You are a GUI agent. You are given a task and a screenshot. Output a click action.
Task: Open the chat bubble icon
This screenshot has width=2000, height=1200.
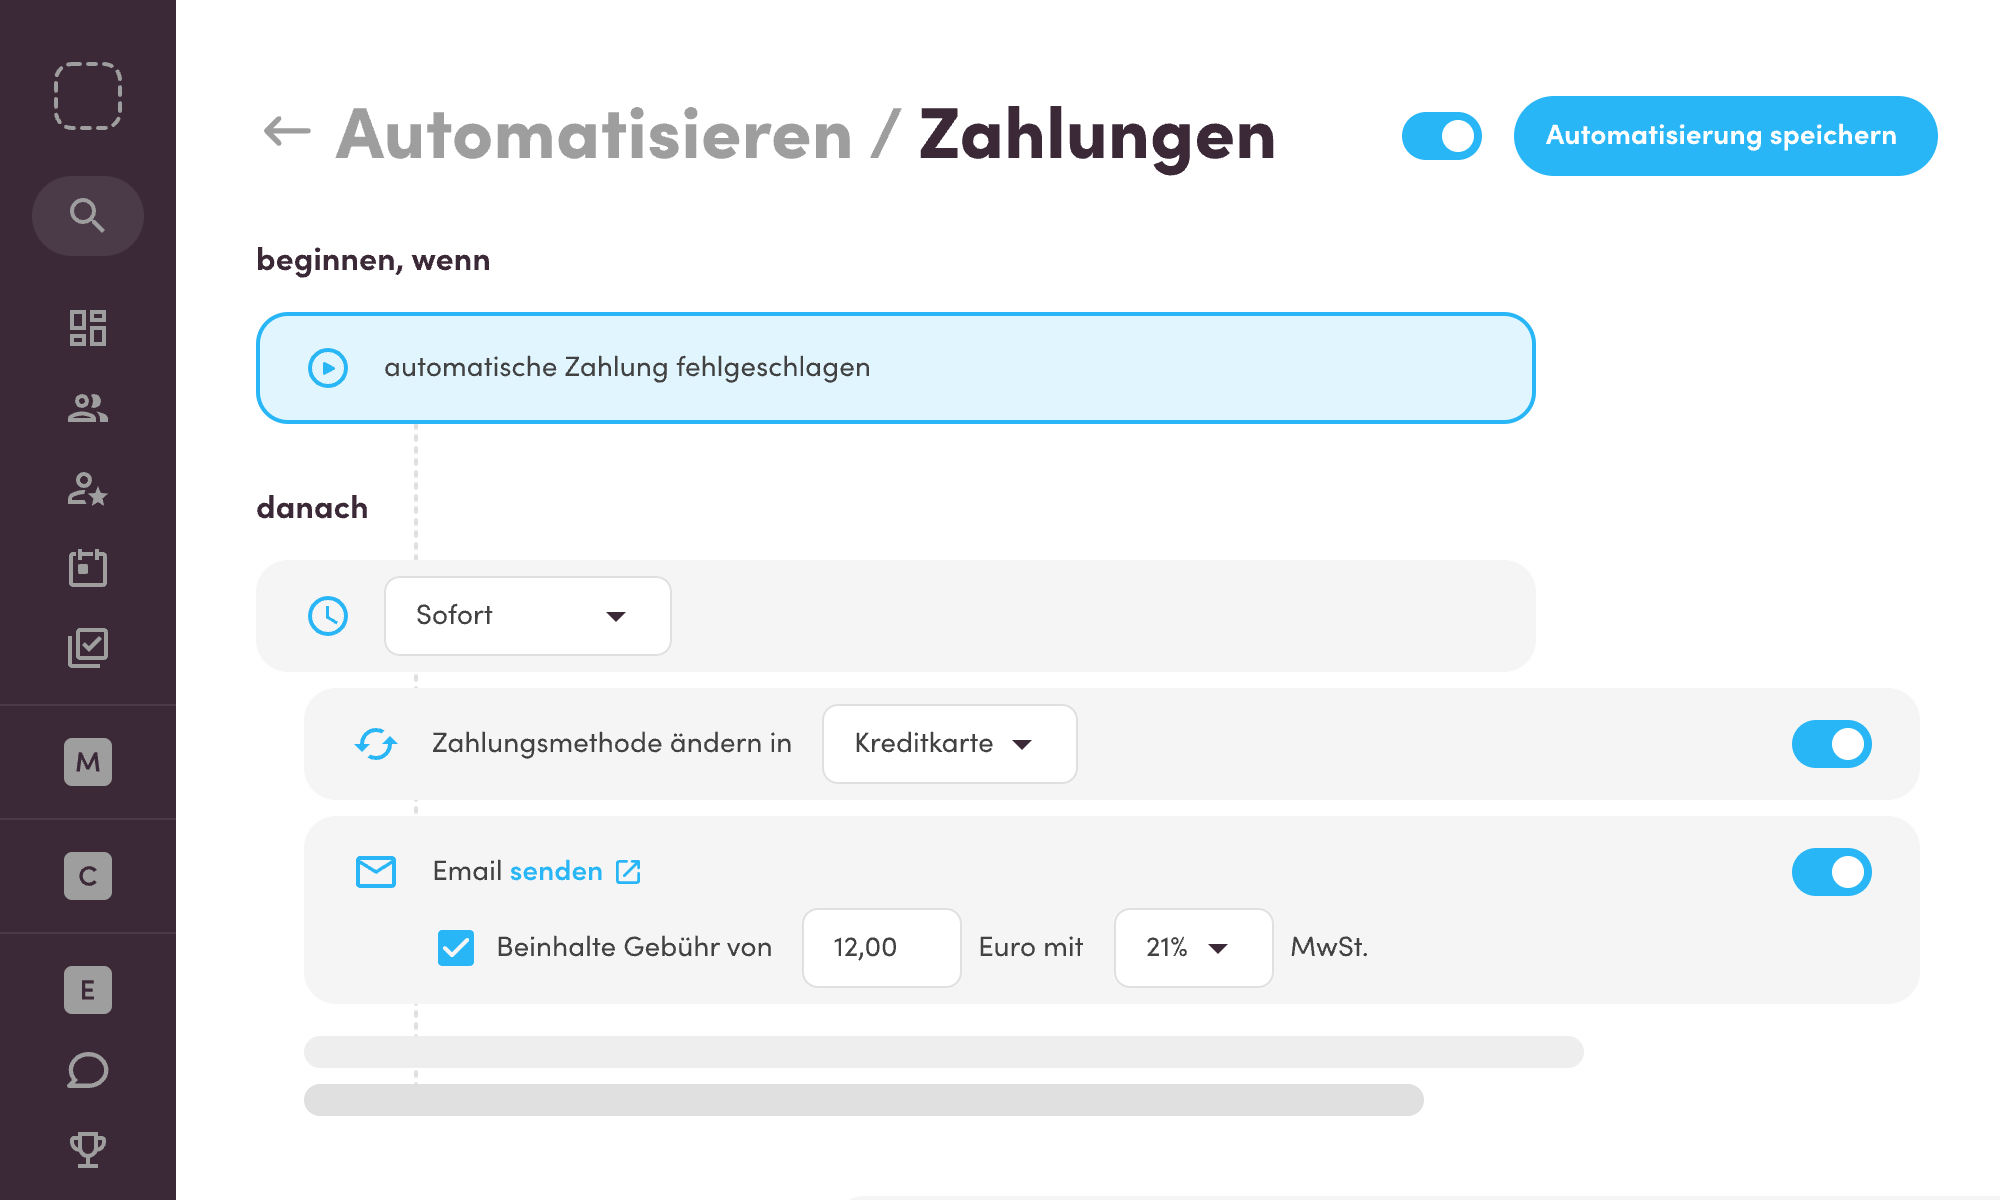point(88,1070)
